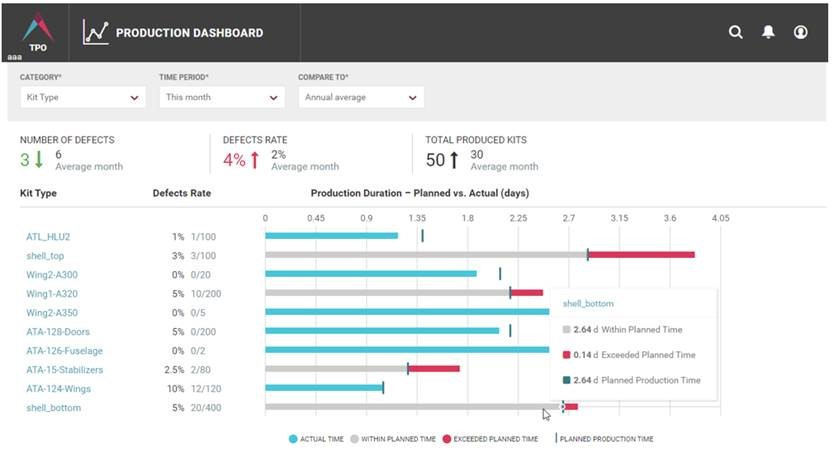The image size is (834, 468).
Task: Click the TPO logo
Action: point(37,32)
